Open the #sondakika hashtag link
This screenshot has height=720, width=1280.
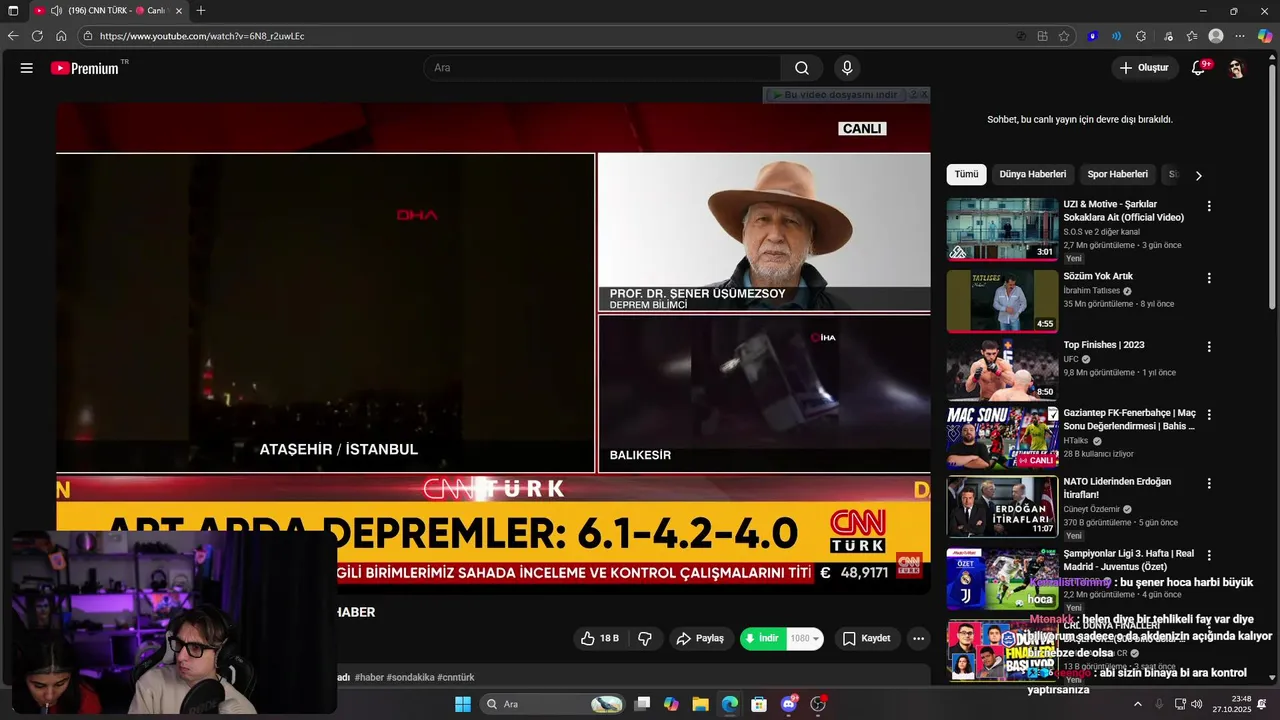pos(410,677)
